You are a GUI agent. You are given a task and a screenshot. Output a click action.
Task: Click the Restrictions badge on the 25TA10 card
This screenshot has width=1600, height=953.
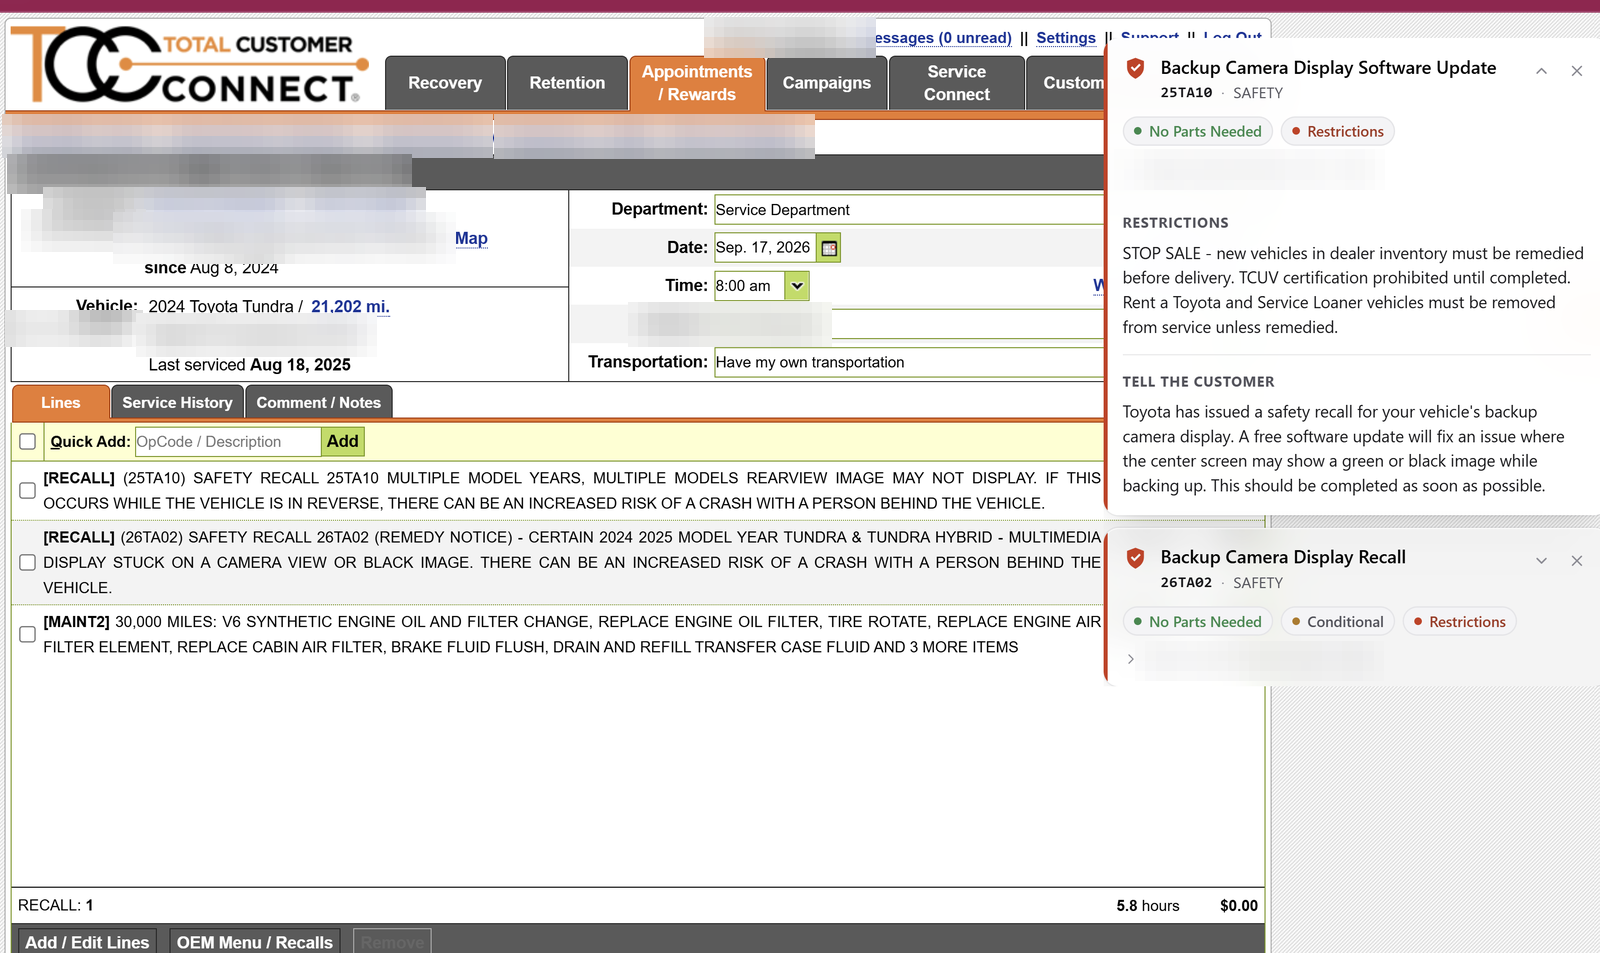(1338, 132)
